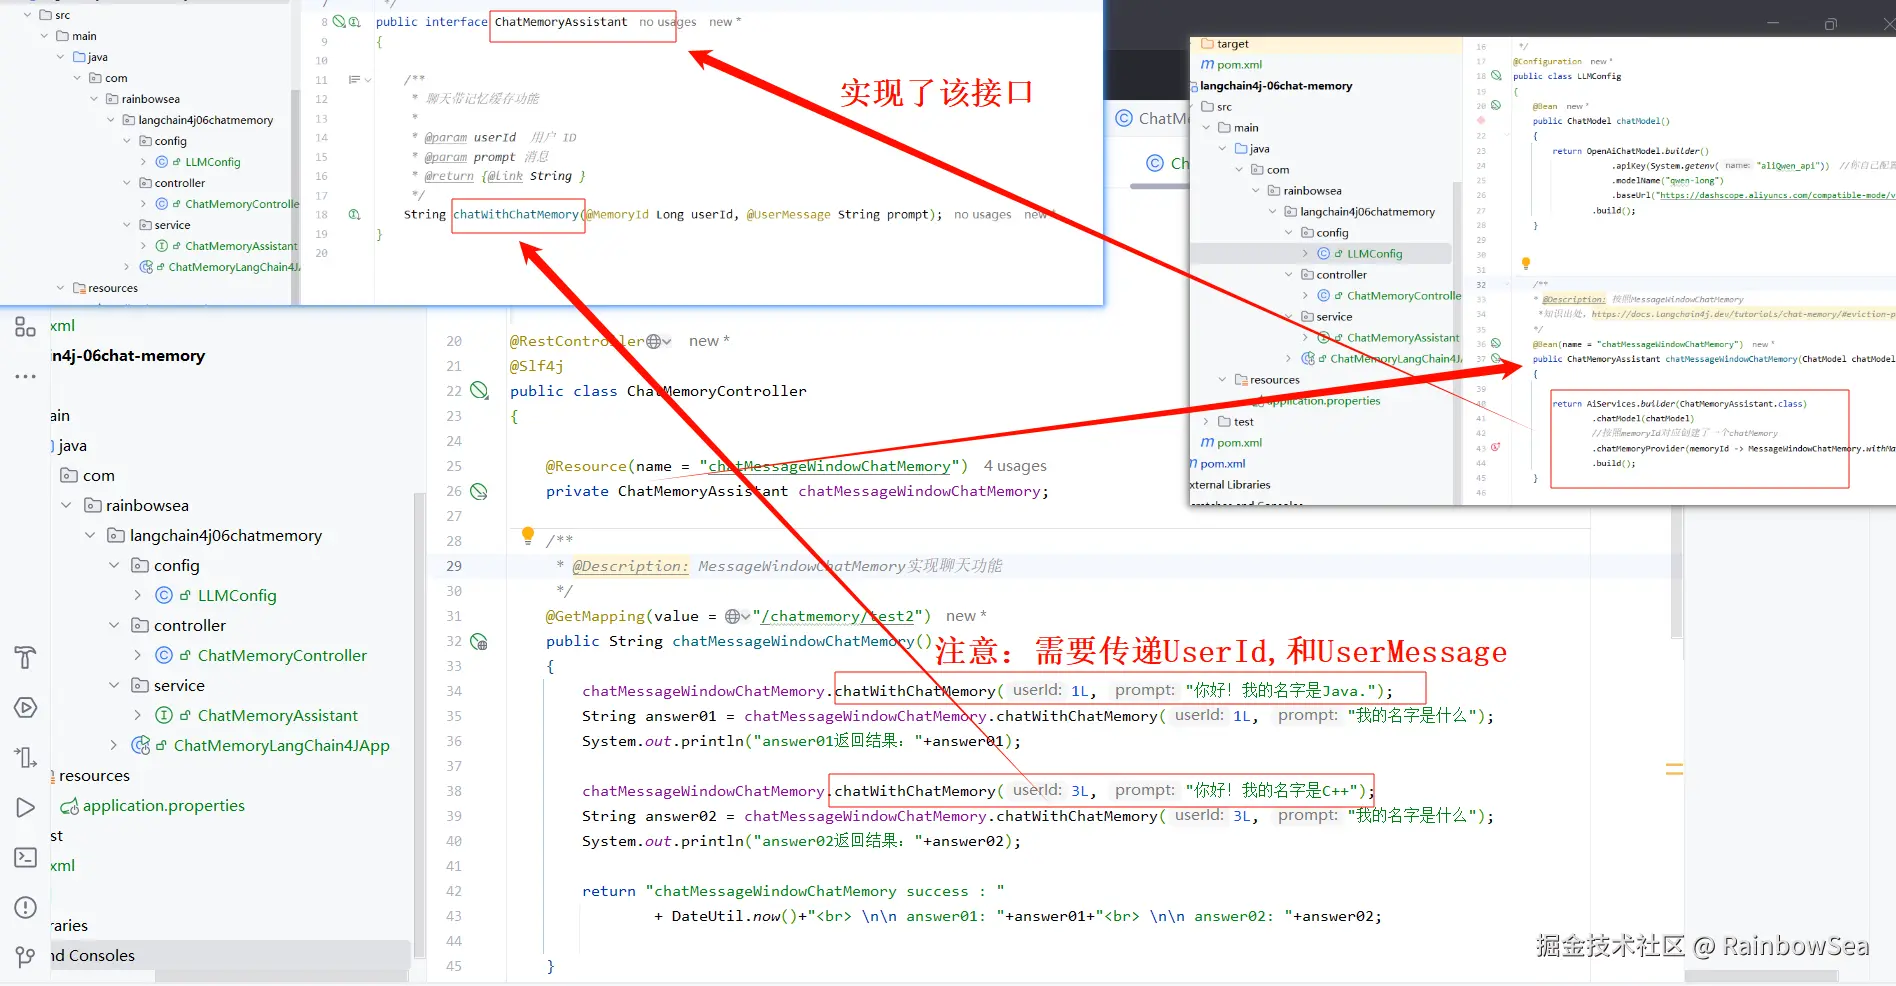Click the yellow intention bulb on line 28
The width and height of the screenshot is (1896, 986).
[x=528, y=536]
